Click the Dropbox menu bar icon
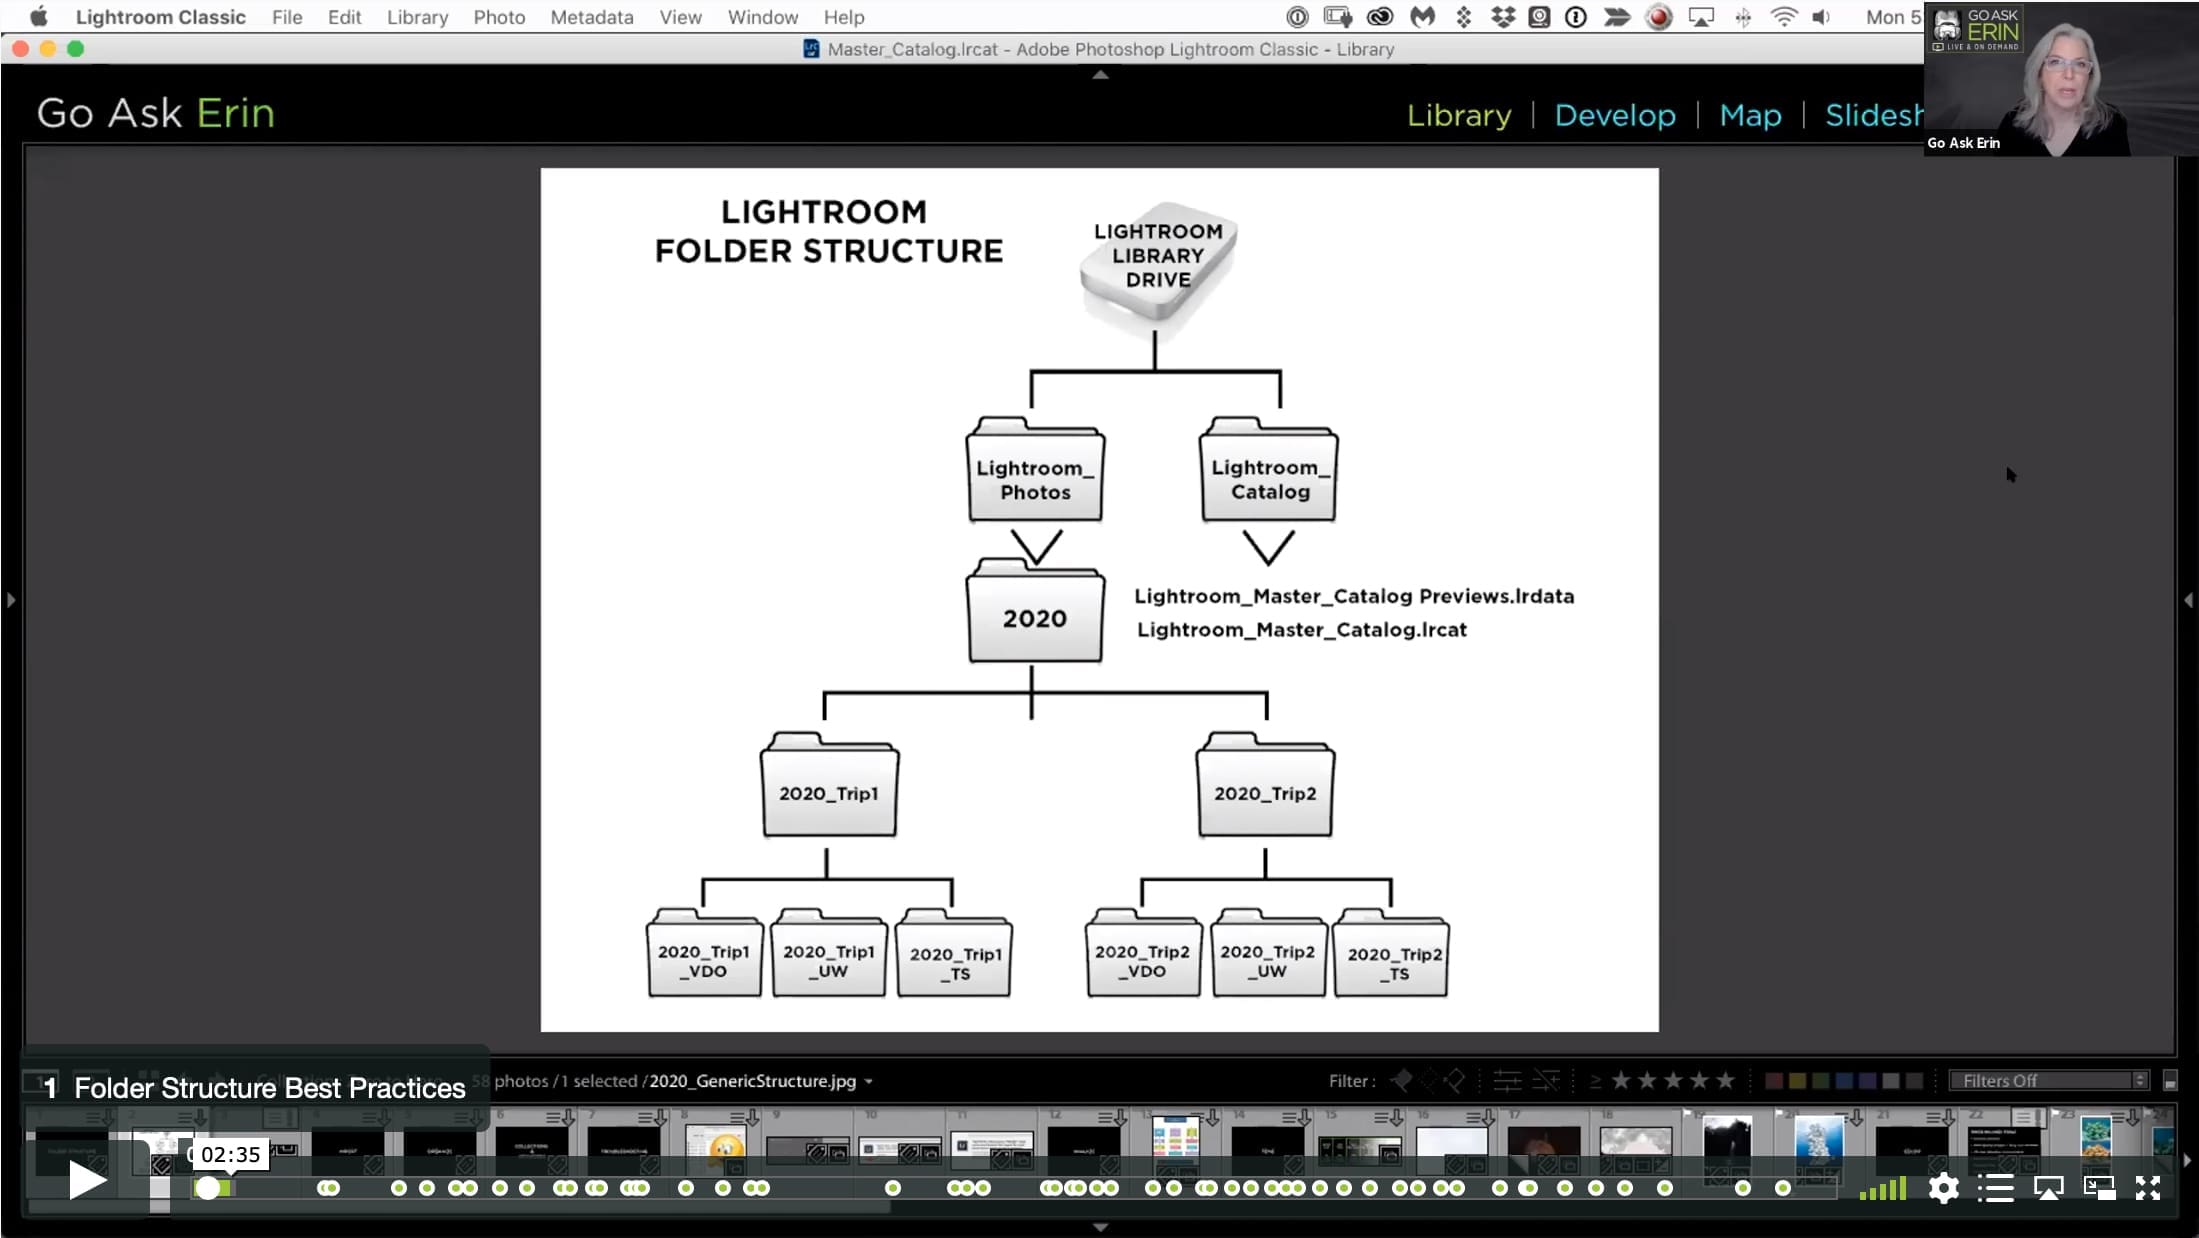 click(1502, 17)
